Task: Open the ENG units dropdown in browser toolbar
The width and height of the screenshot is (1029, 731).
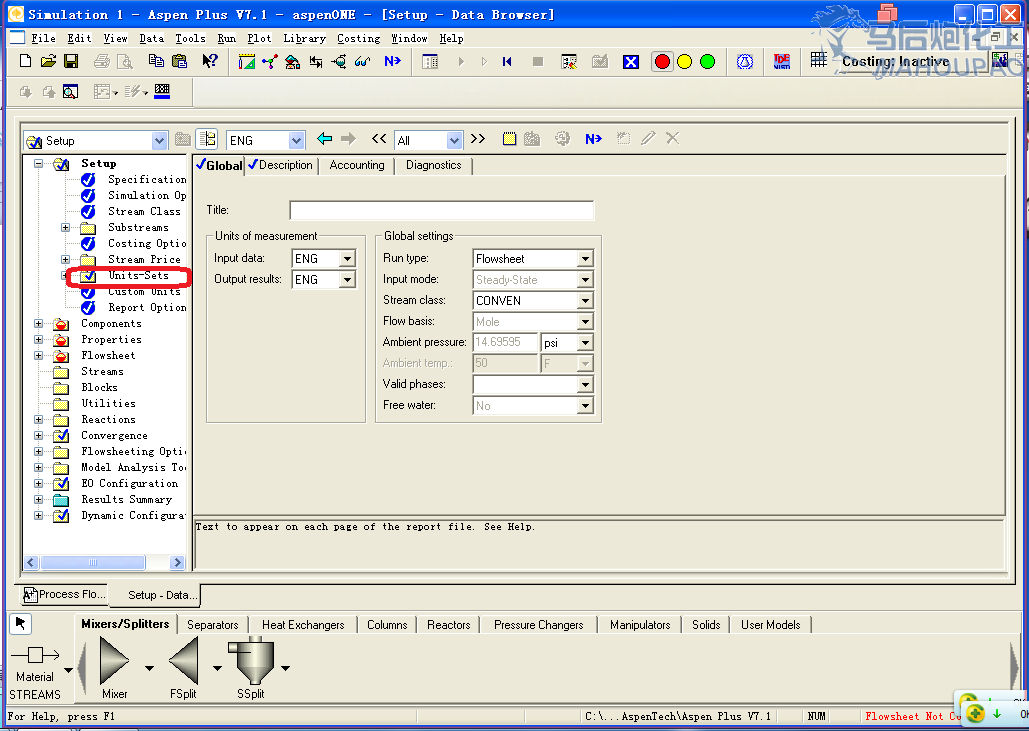Action: [x=296, y=140]
